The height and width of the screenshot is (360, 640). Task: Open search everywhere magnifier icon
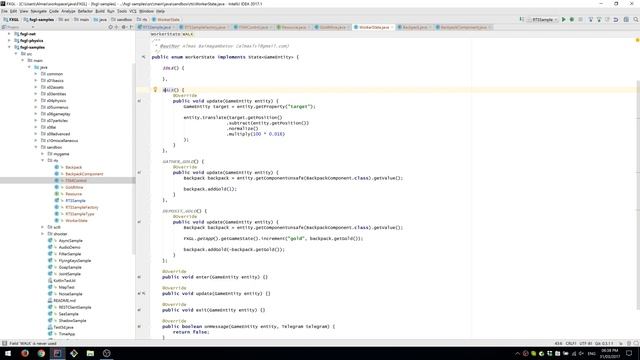[636, 19]
